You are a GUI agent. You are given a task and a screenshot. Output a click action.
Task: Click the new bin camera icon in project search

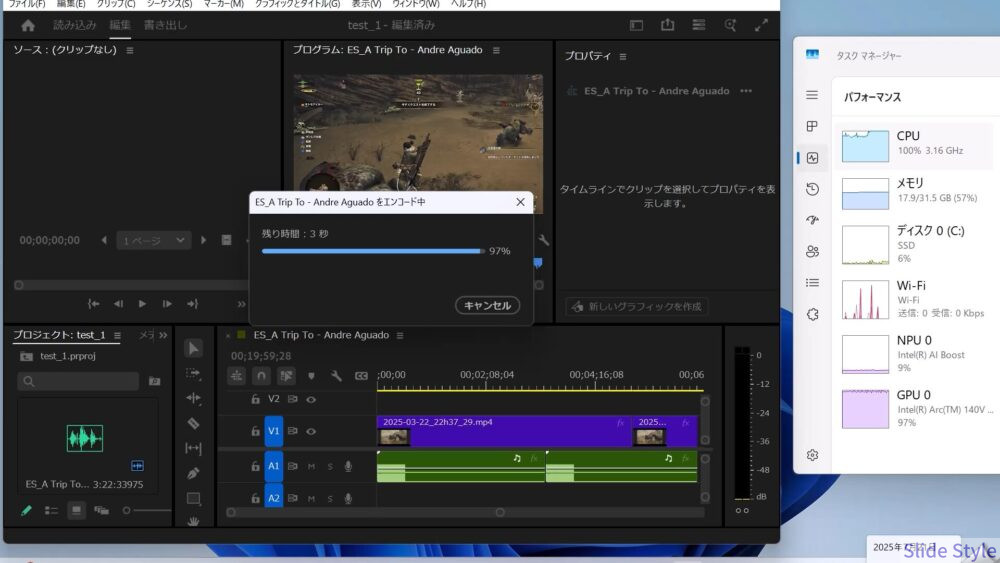click(154, 381)
